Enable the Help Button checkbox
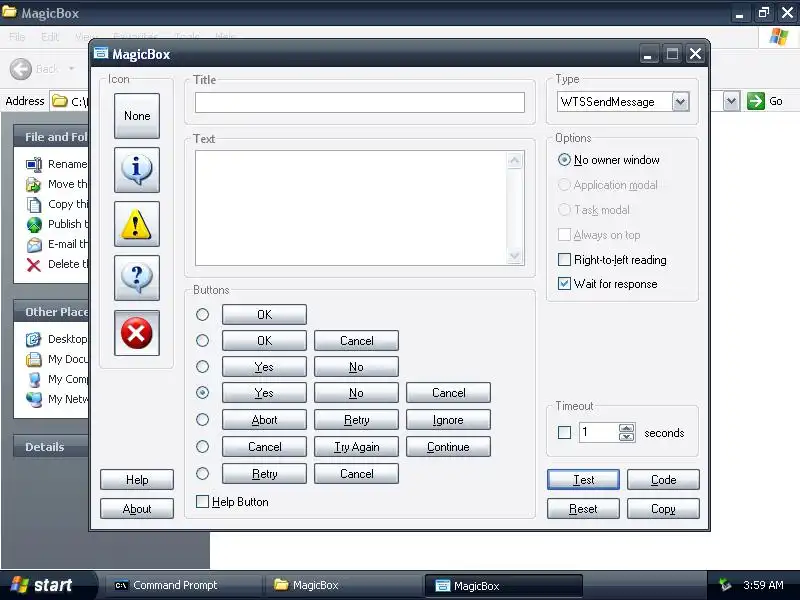 click(x=203, y=502)
